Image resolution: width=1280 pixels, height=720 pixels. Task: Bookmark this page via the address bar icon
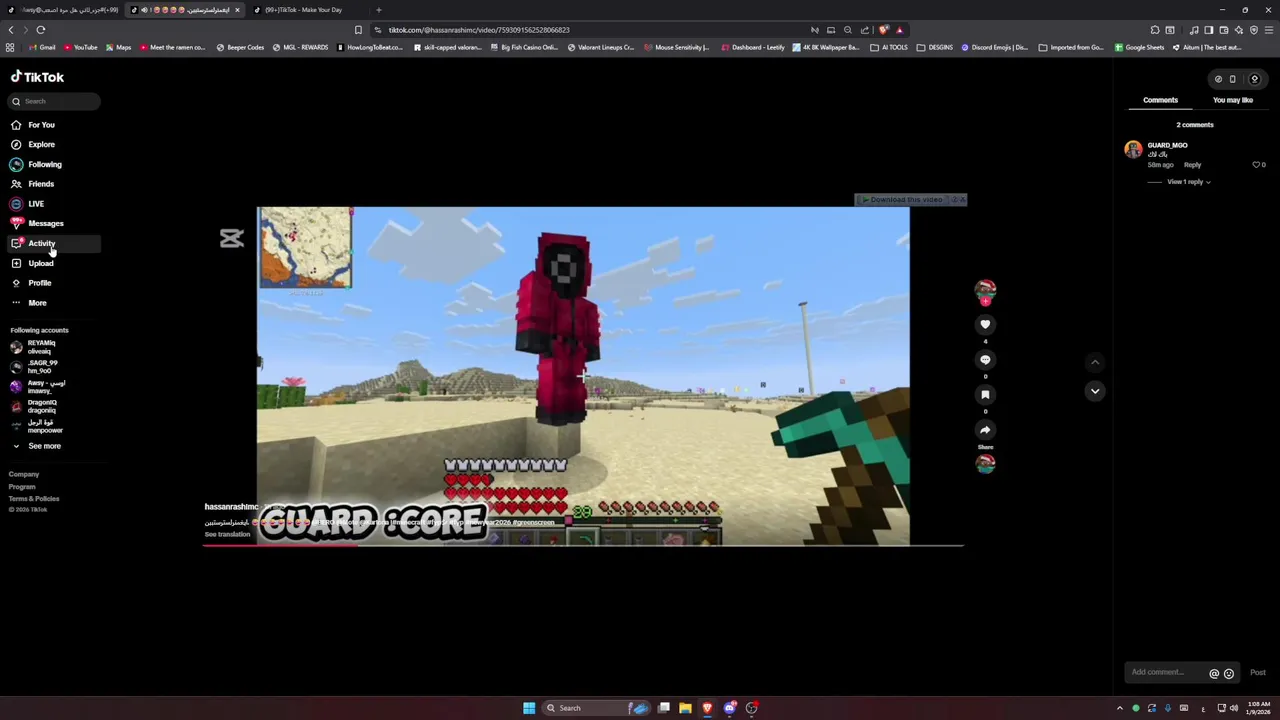(x=358, y=30)
